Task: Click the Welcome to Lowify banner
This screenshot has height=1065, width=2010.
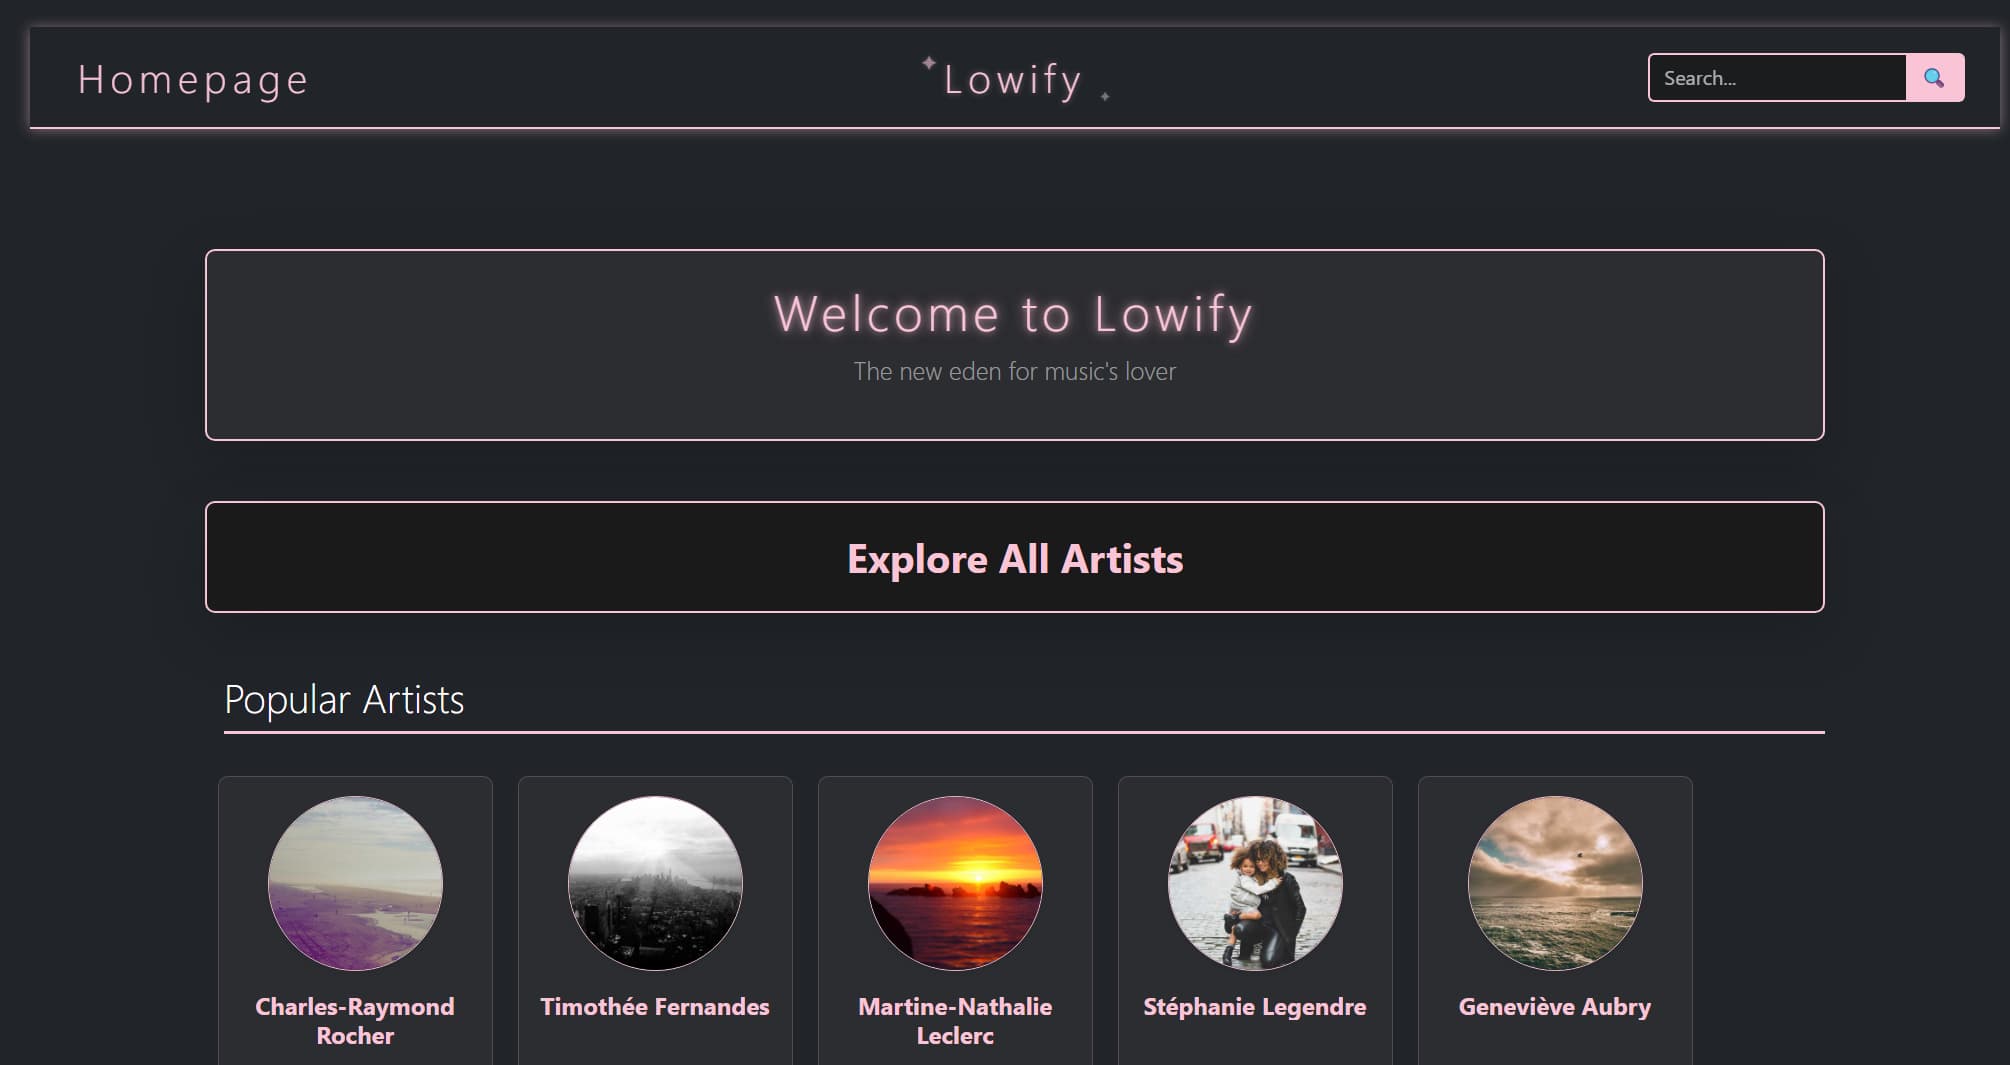Action: pyautogui.click(x=1014, y=344)
